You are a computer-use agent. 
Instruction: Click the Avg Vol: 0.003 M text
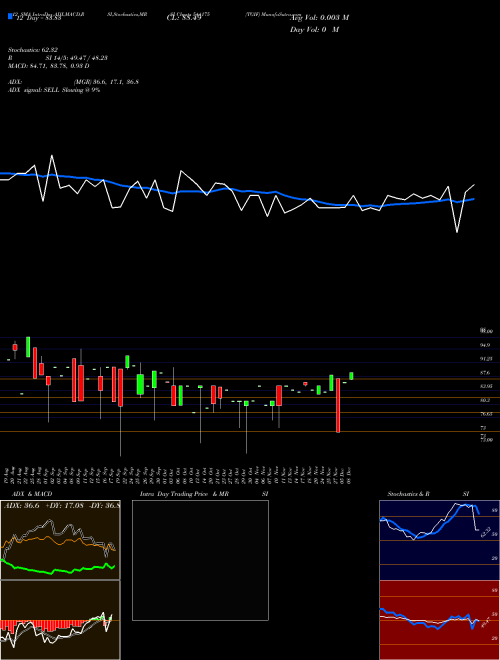319,18
